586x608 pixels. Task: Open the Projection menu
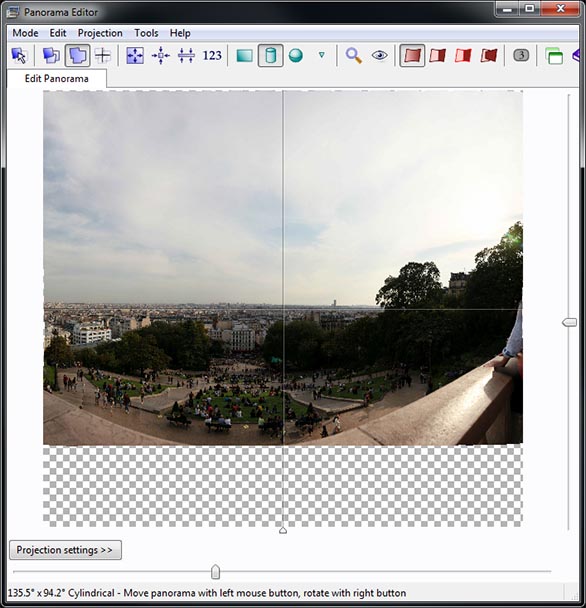click(x=100, y=33)
